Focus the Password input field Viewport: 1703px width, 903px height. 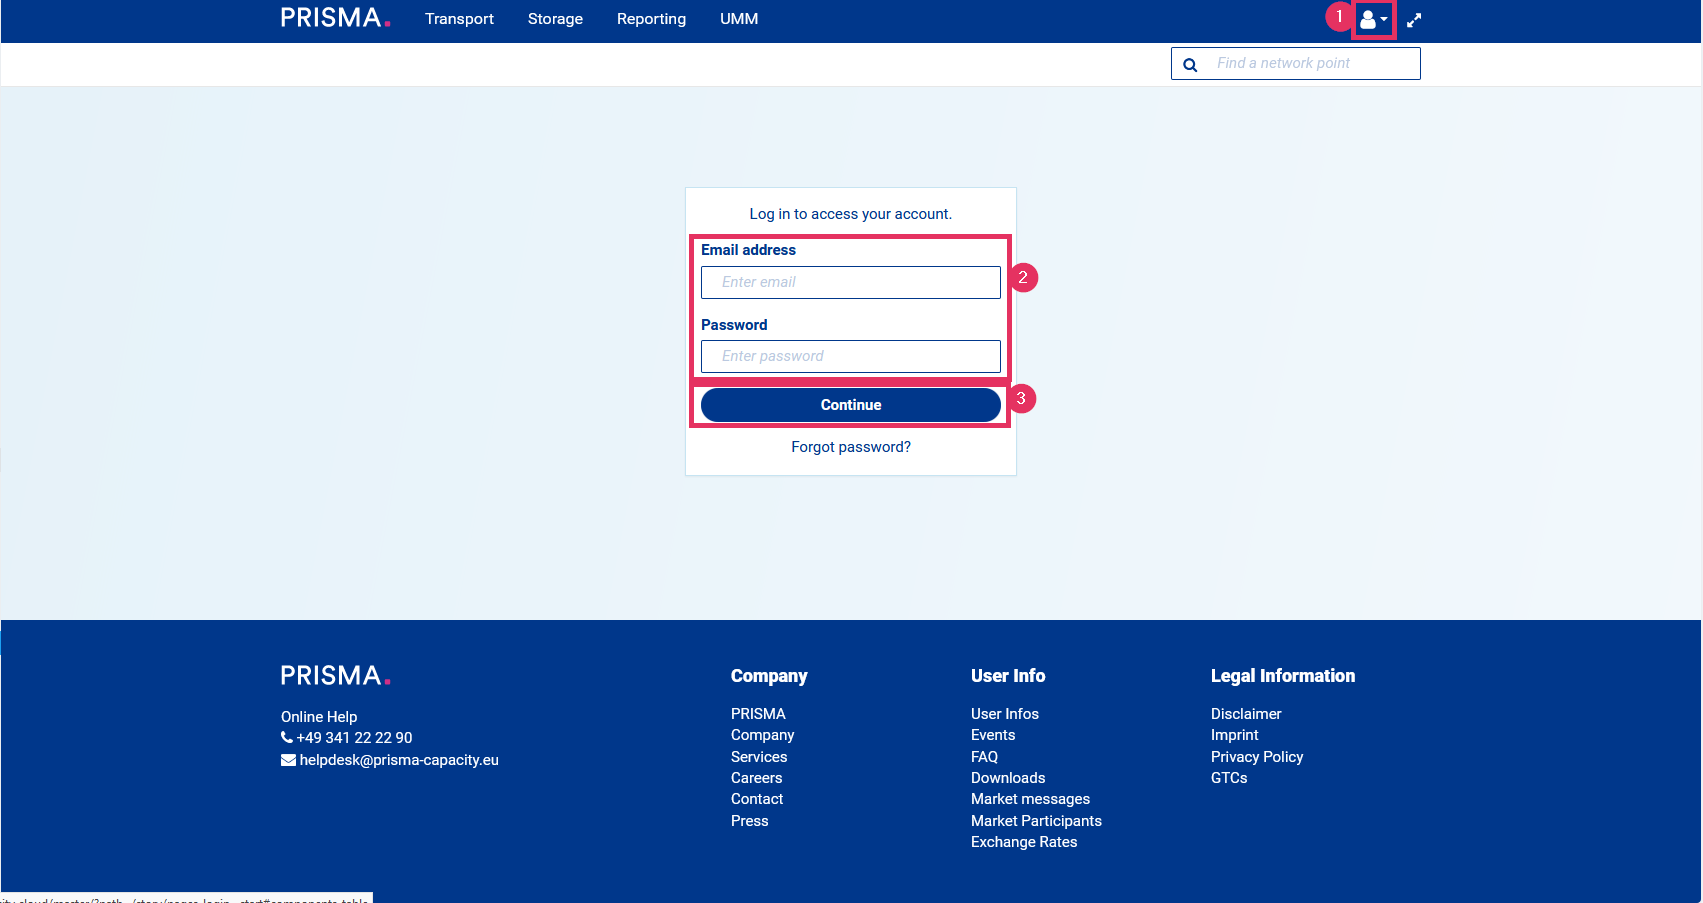(x=850, y=356)
